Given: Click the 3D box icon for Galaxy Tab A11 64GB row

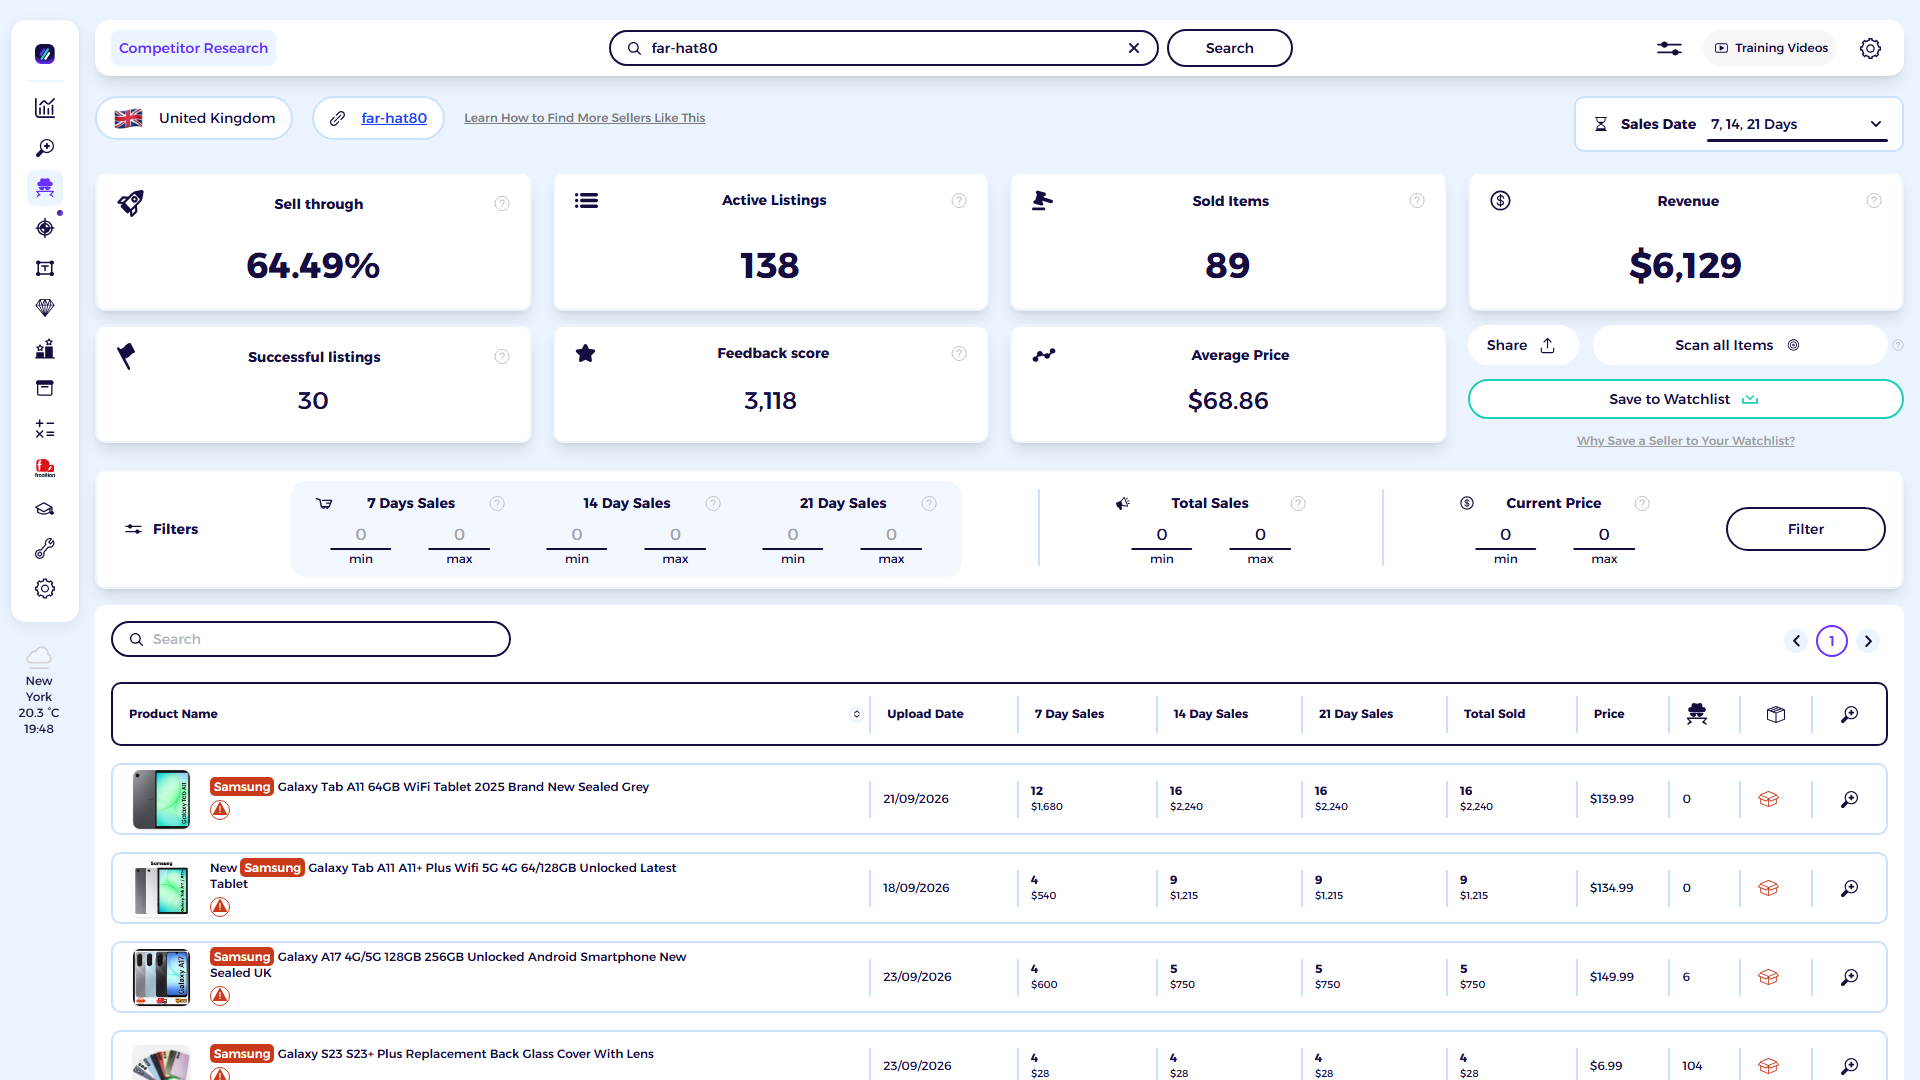Looking at the screenshot, I should click(1768, 799).
